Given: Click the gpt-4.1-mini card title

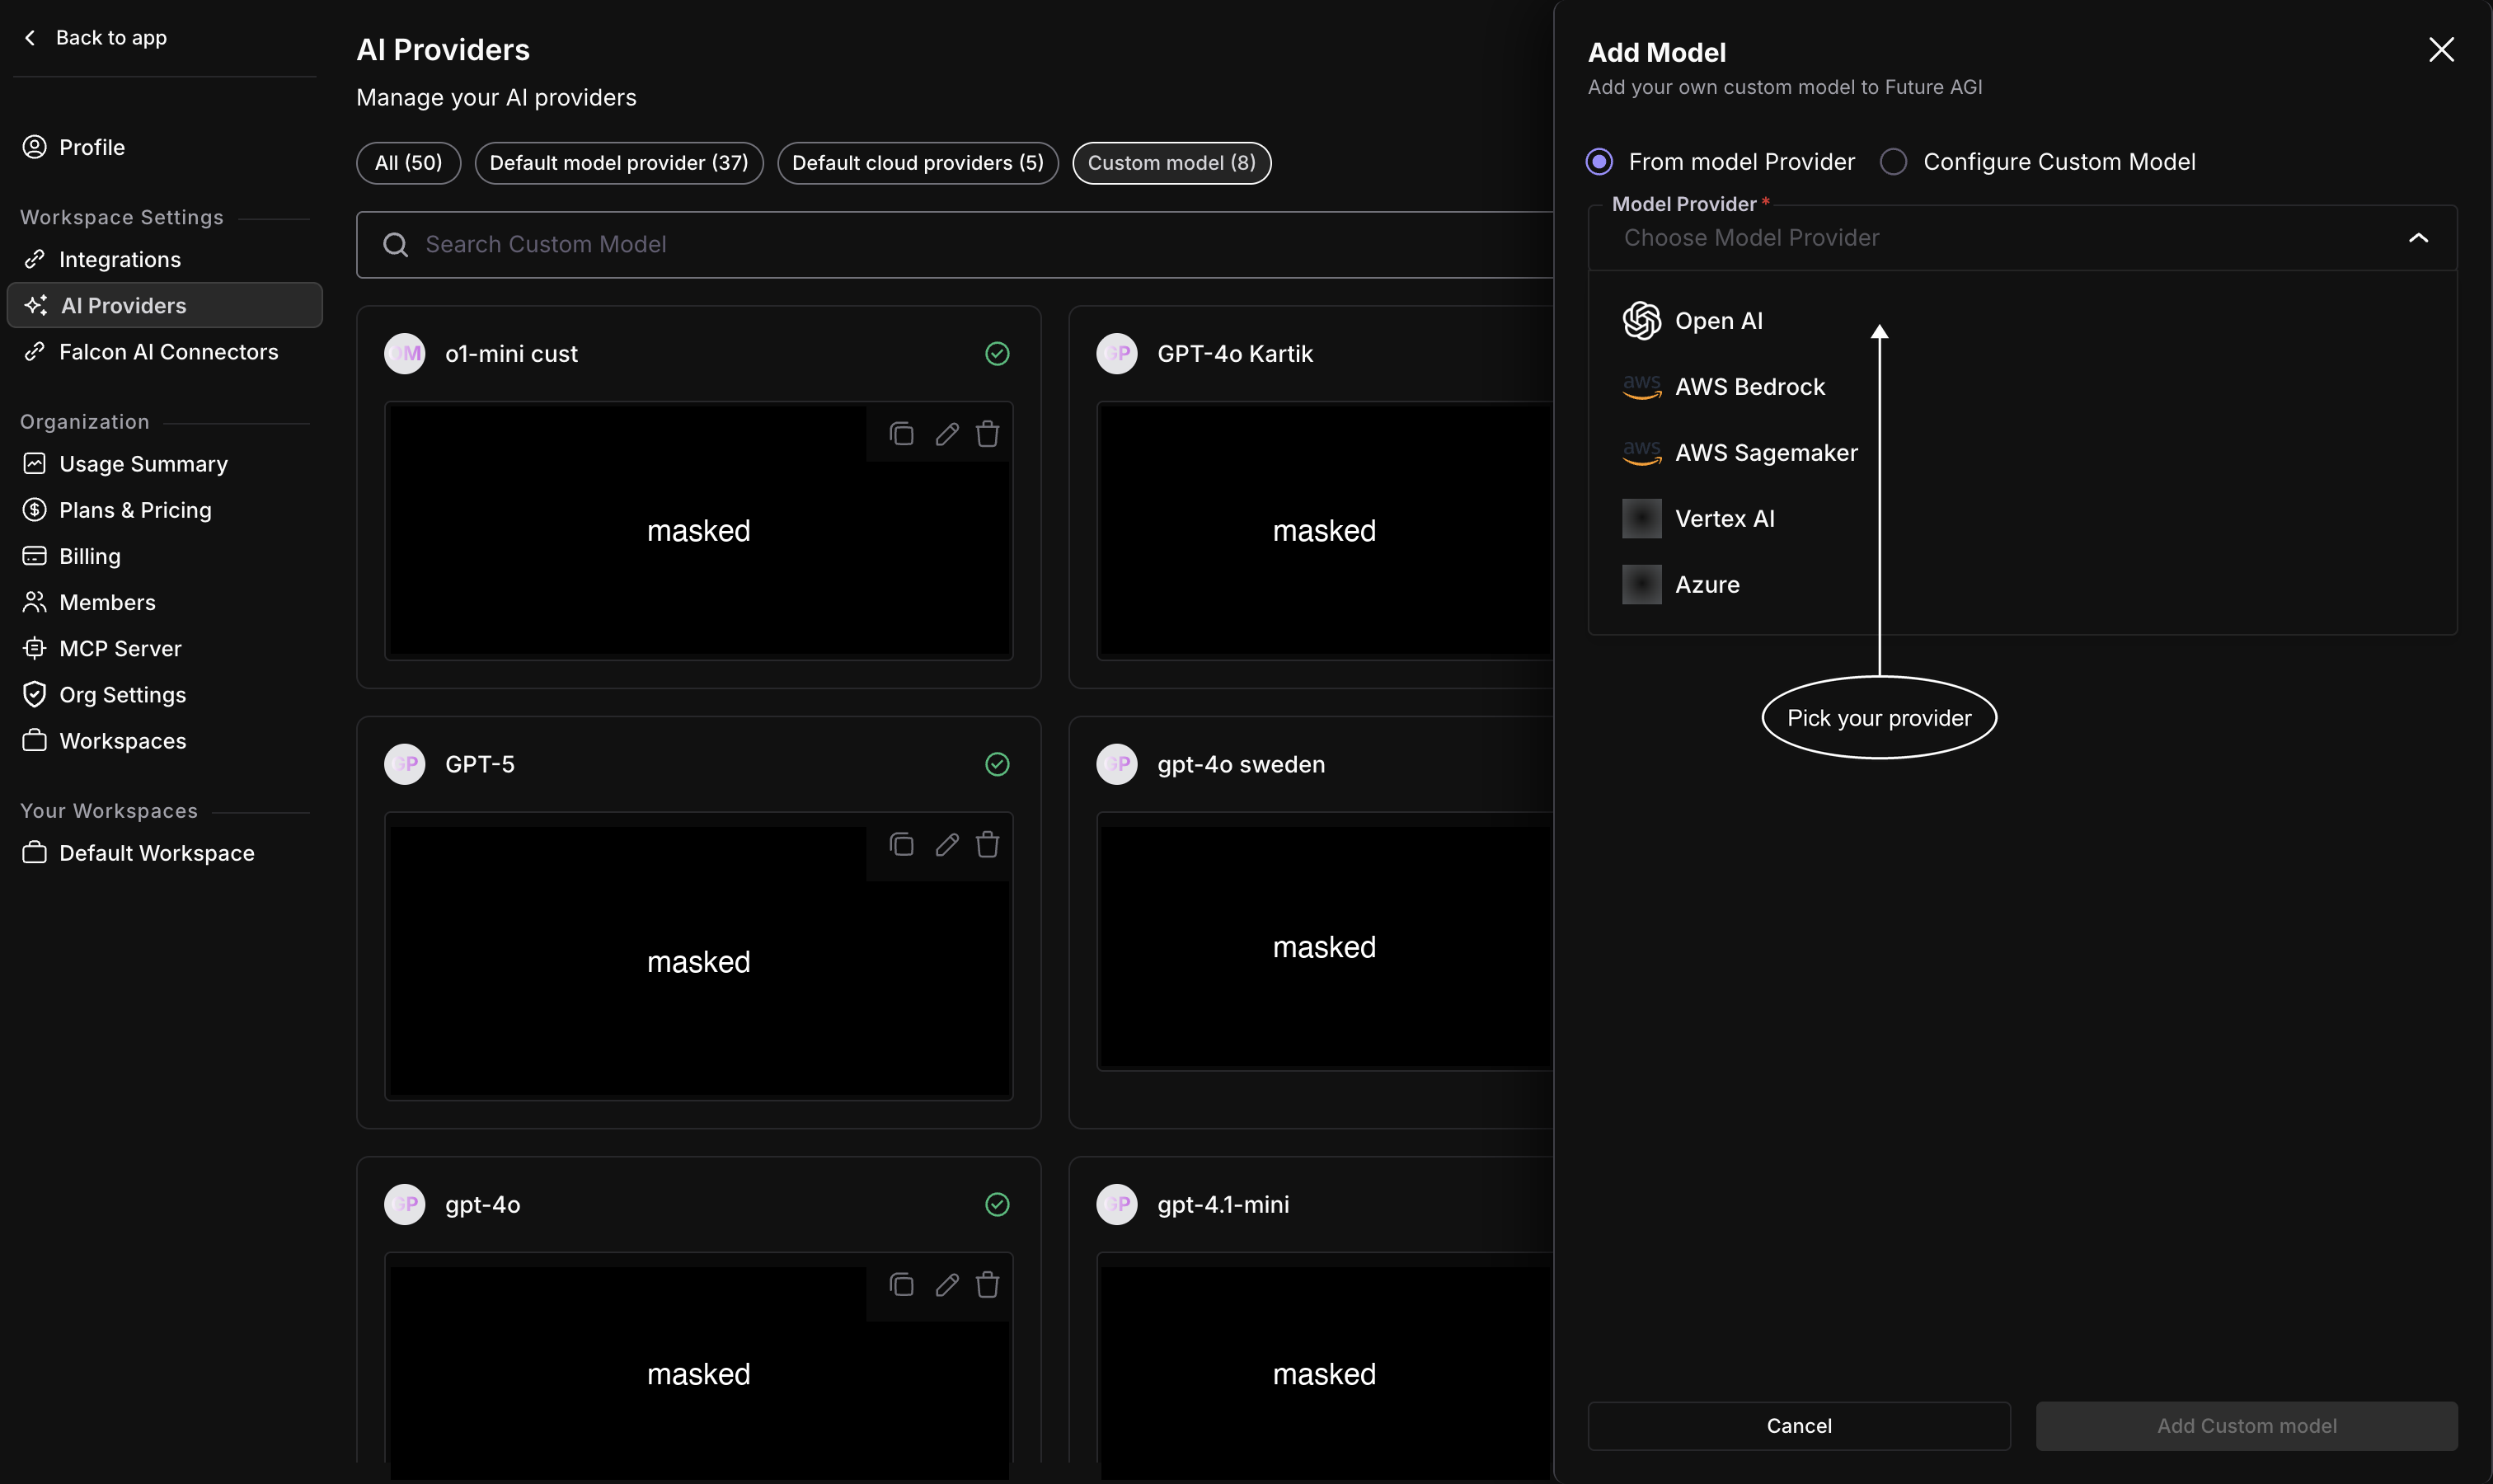Looking at the screenshot, I should [x=1223, y=1204].
